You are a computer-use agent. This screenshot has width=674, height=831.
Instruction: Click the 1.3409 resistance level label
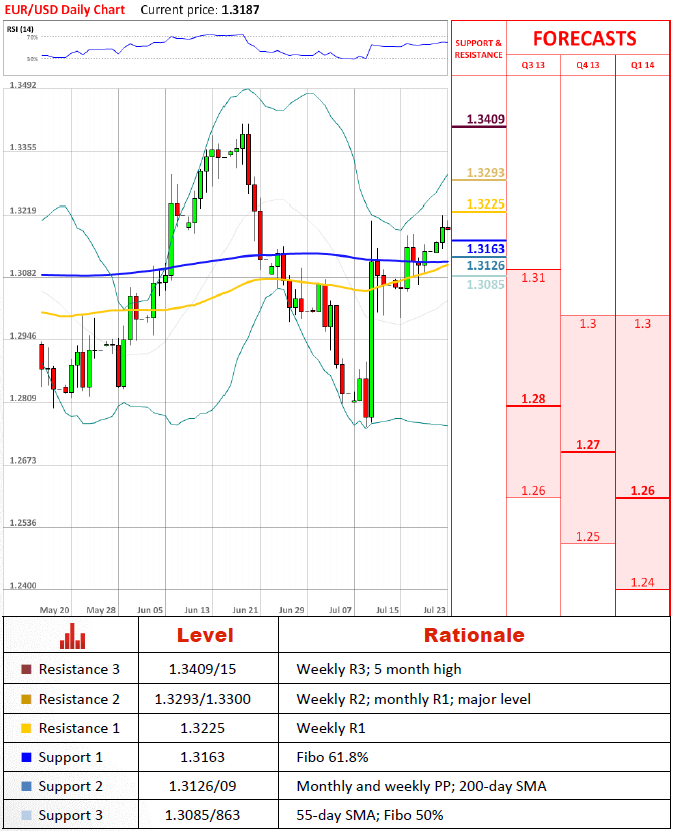pyautogui.click(x=485, y=119)
